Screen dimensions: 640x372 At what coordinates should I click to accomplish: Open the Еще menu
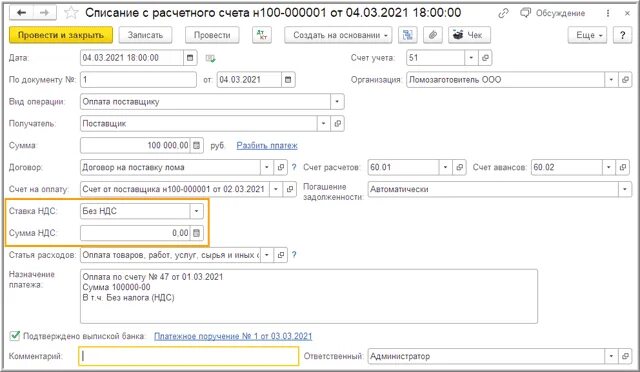587,35
